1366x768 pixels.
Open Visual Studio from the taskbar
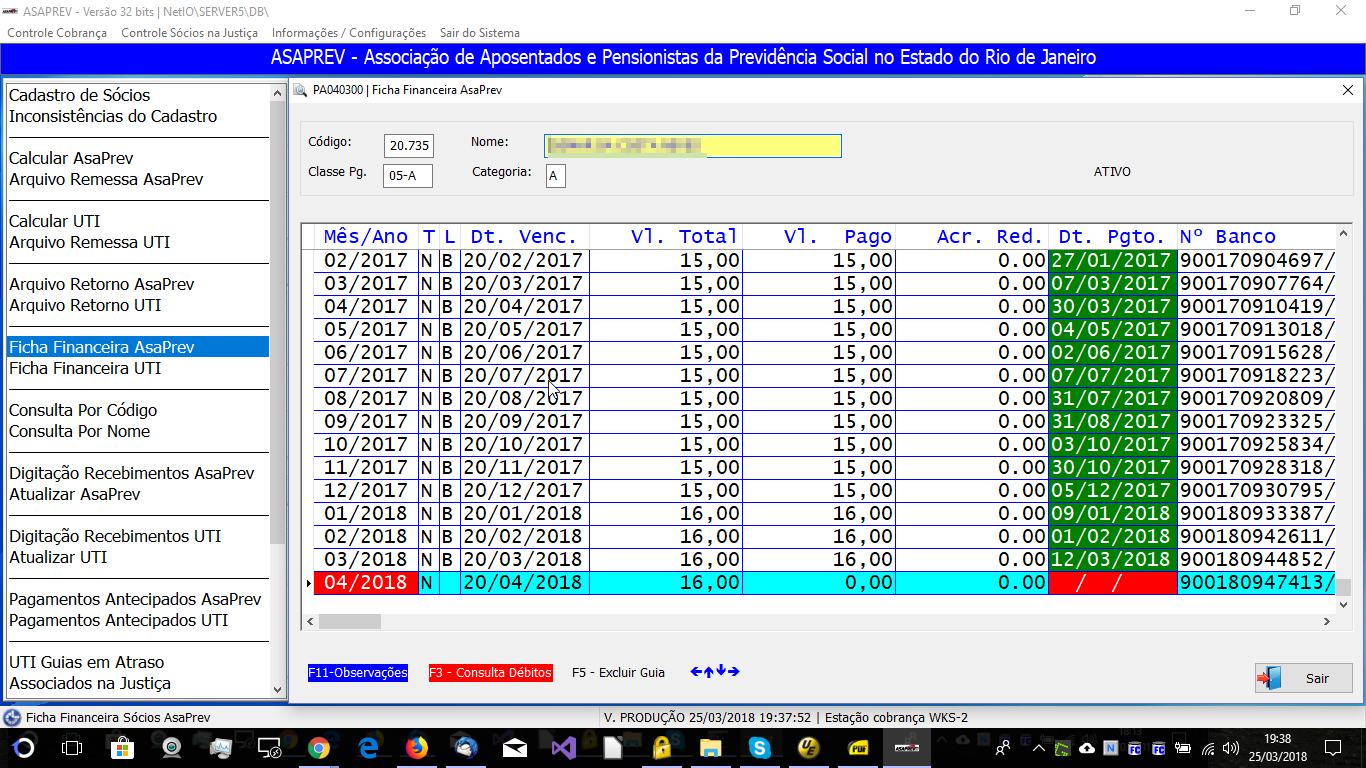click(x=564, y=747)
